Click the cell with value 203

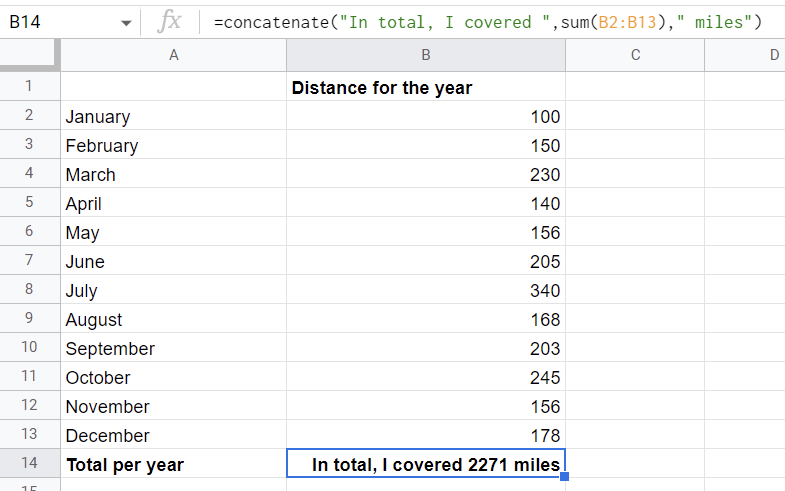pyautogui.click(x=426, y=348)
